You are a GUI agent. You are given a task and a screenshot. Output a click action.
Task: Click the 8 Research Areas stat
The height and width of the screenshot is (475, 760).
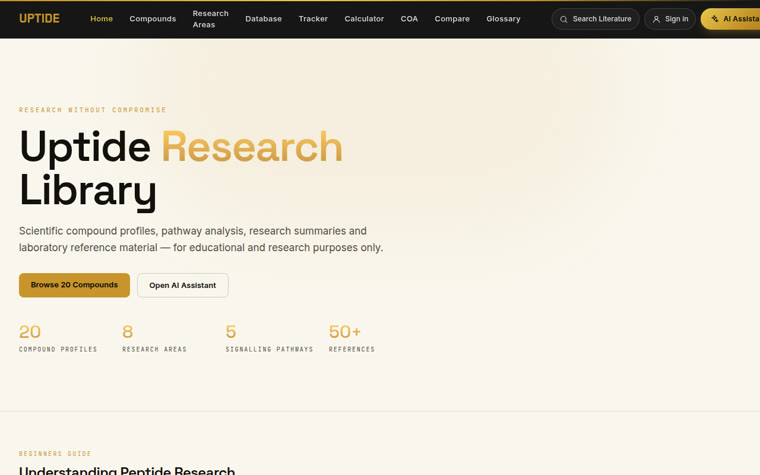point(154,338)
